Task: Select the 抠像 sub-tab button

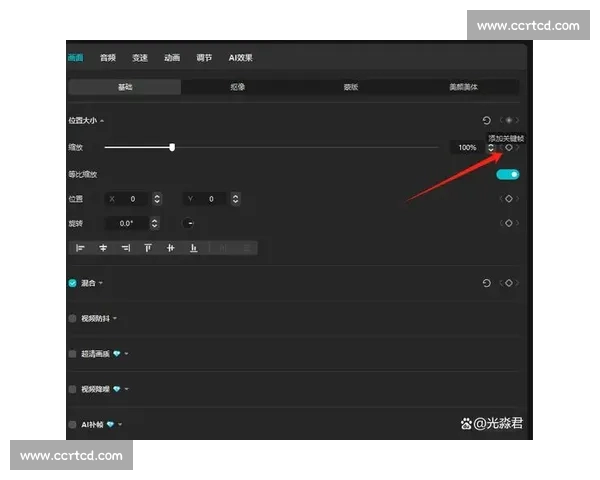Action: tap(237, 87)
